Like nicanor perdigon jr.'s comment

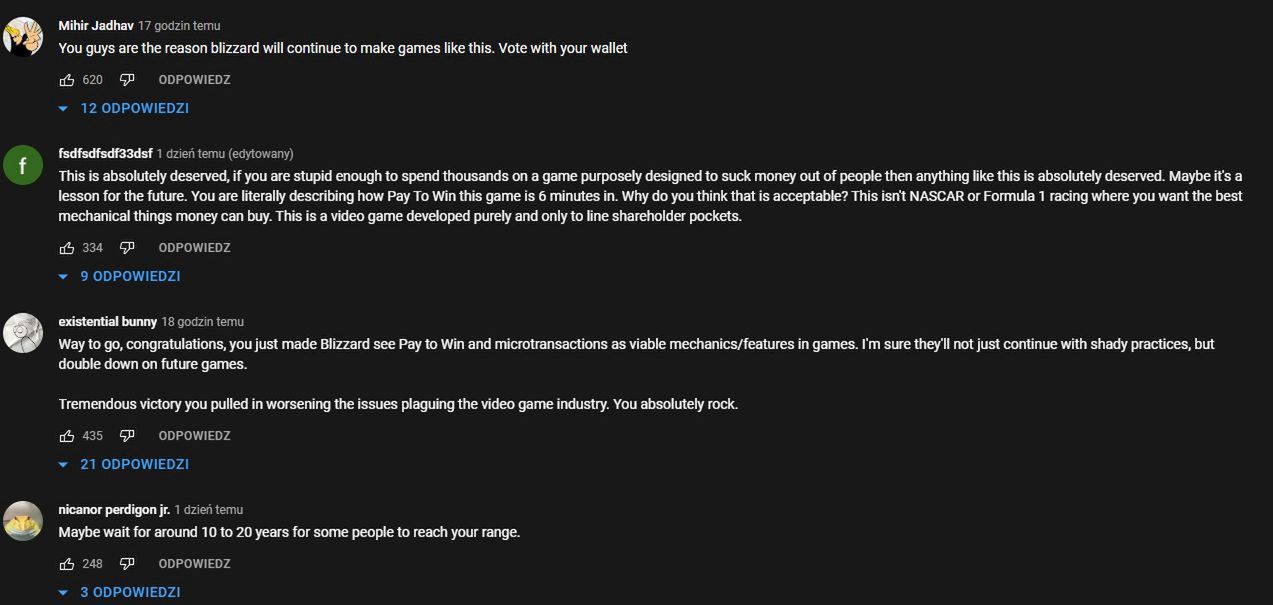(x=67, y=564)
